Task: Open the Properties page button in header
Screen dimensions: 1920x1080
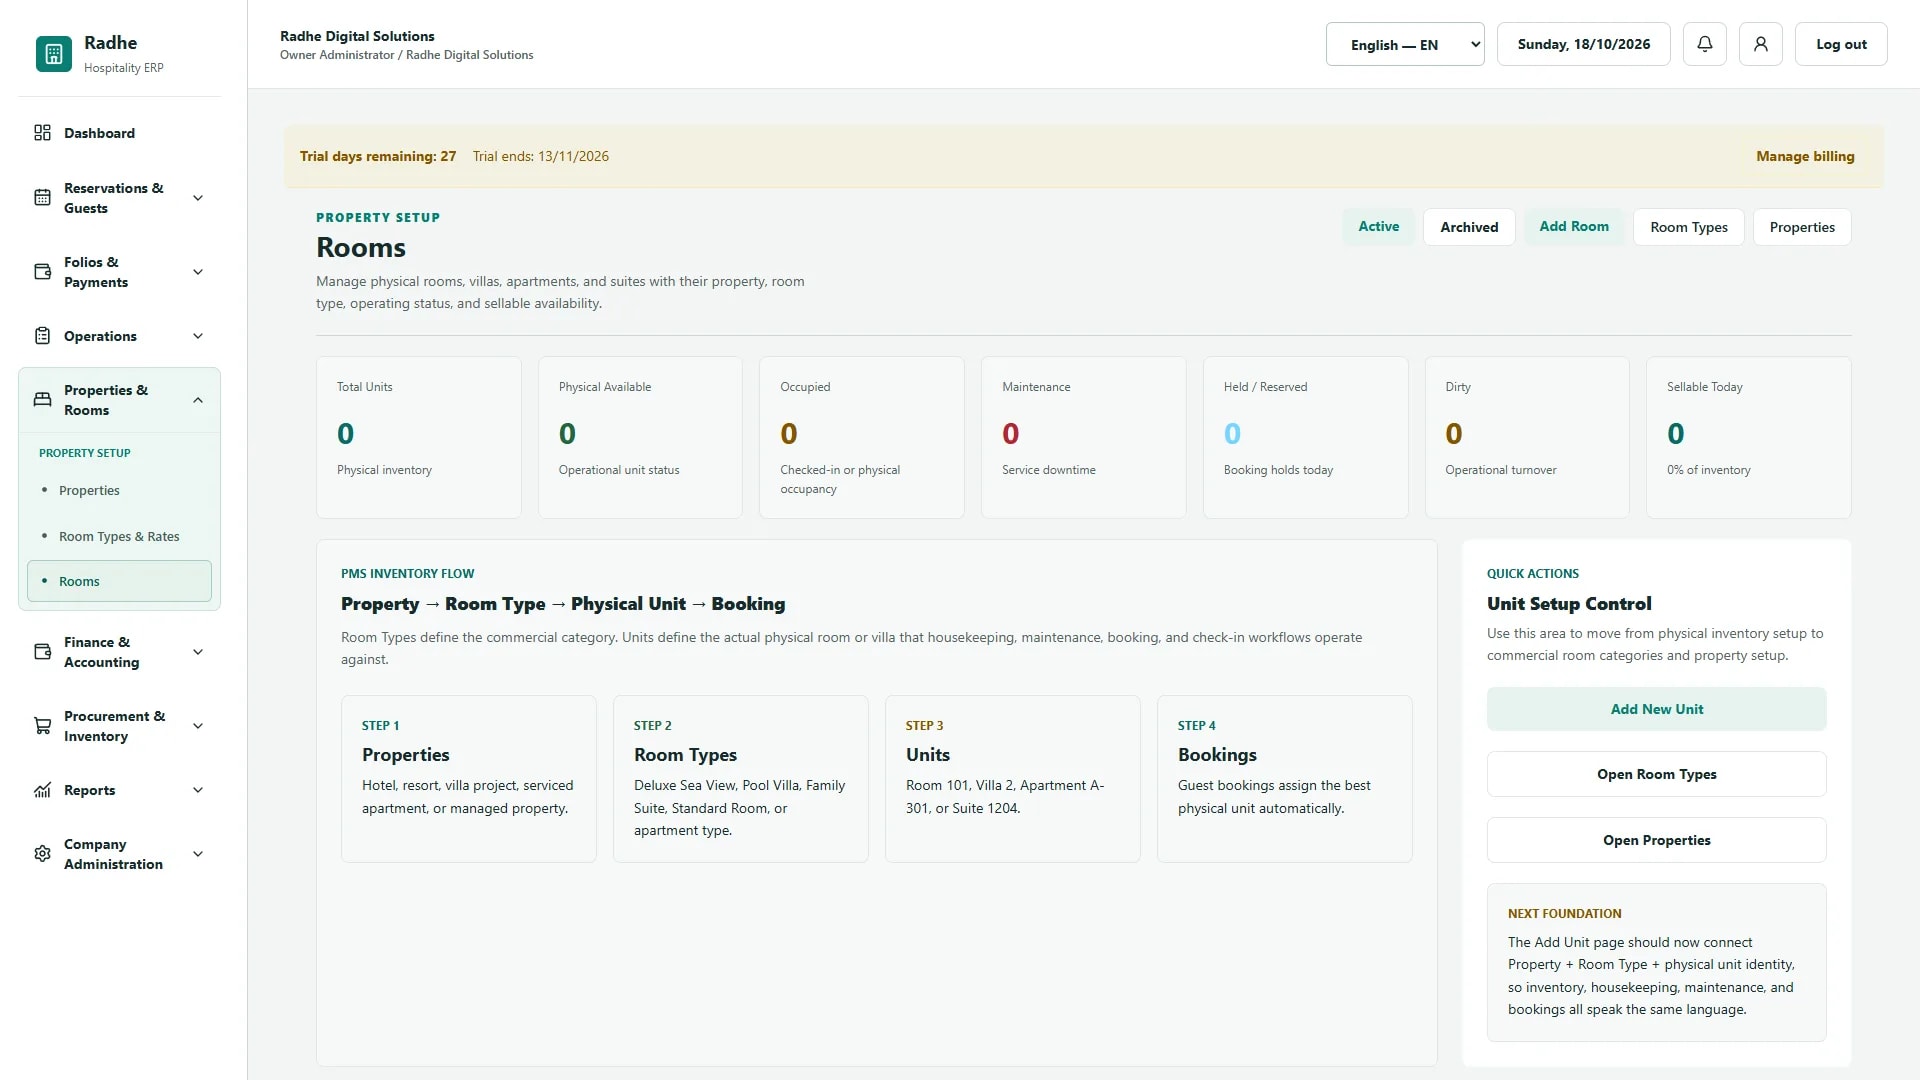Action: pyautogui.click(x=1802, y=227)
